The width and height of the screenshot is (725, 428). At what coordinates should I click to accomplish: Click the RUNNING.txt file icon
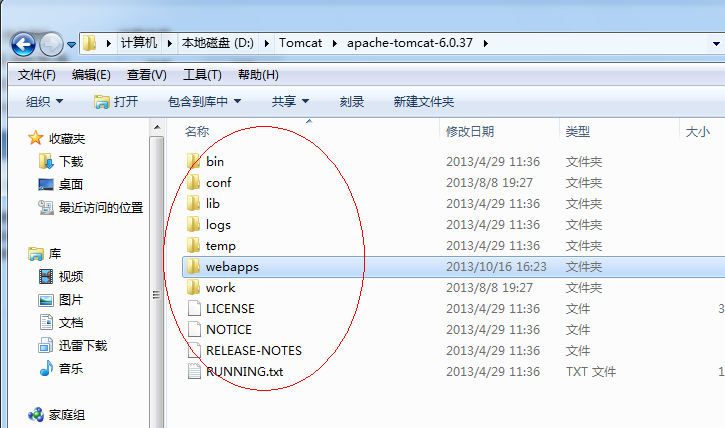pos(194,371)
